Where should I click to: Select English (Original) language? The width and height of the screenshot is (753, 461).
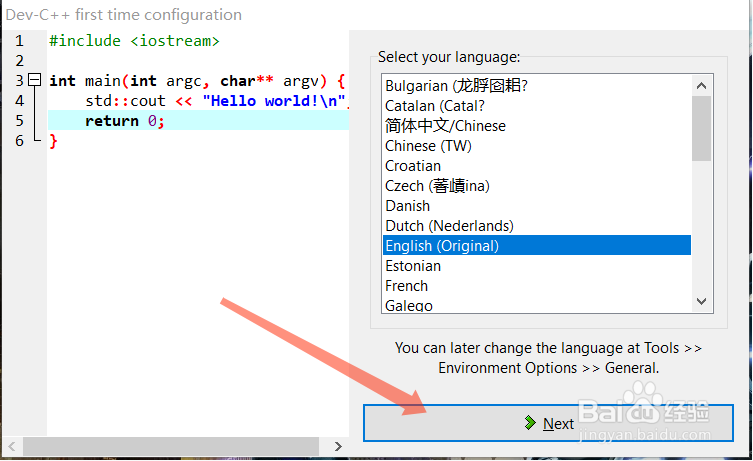click(536, 245)
